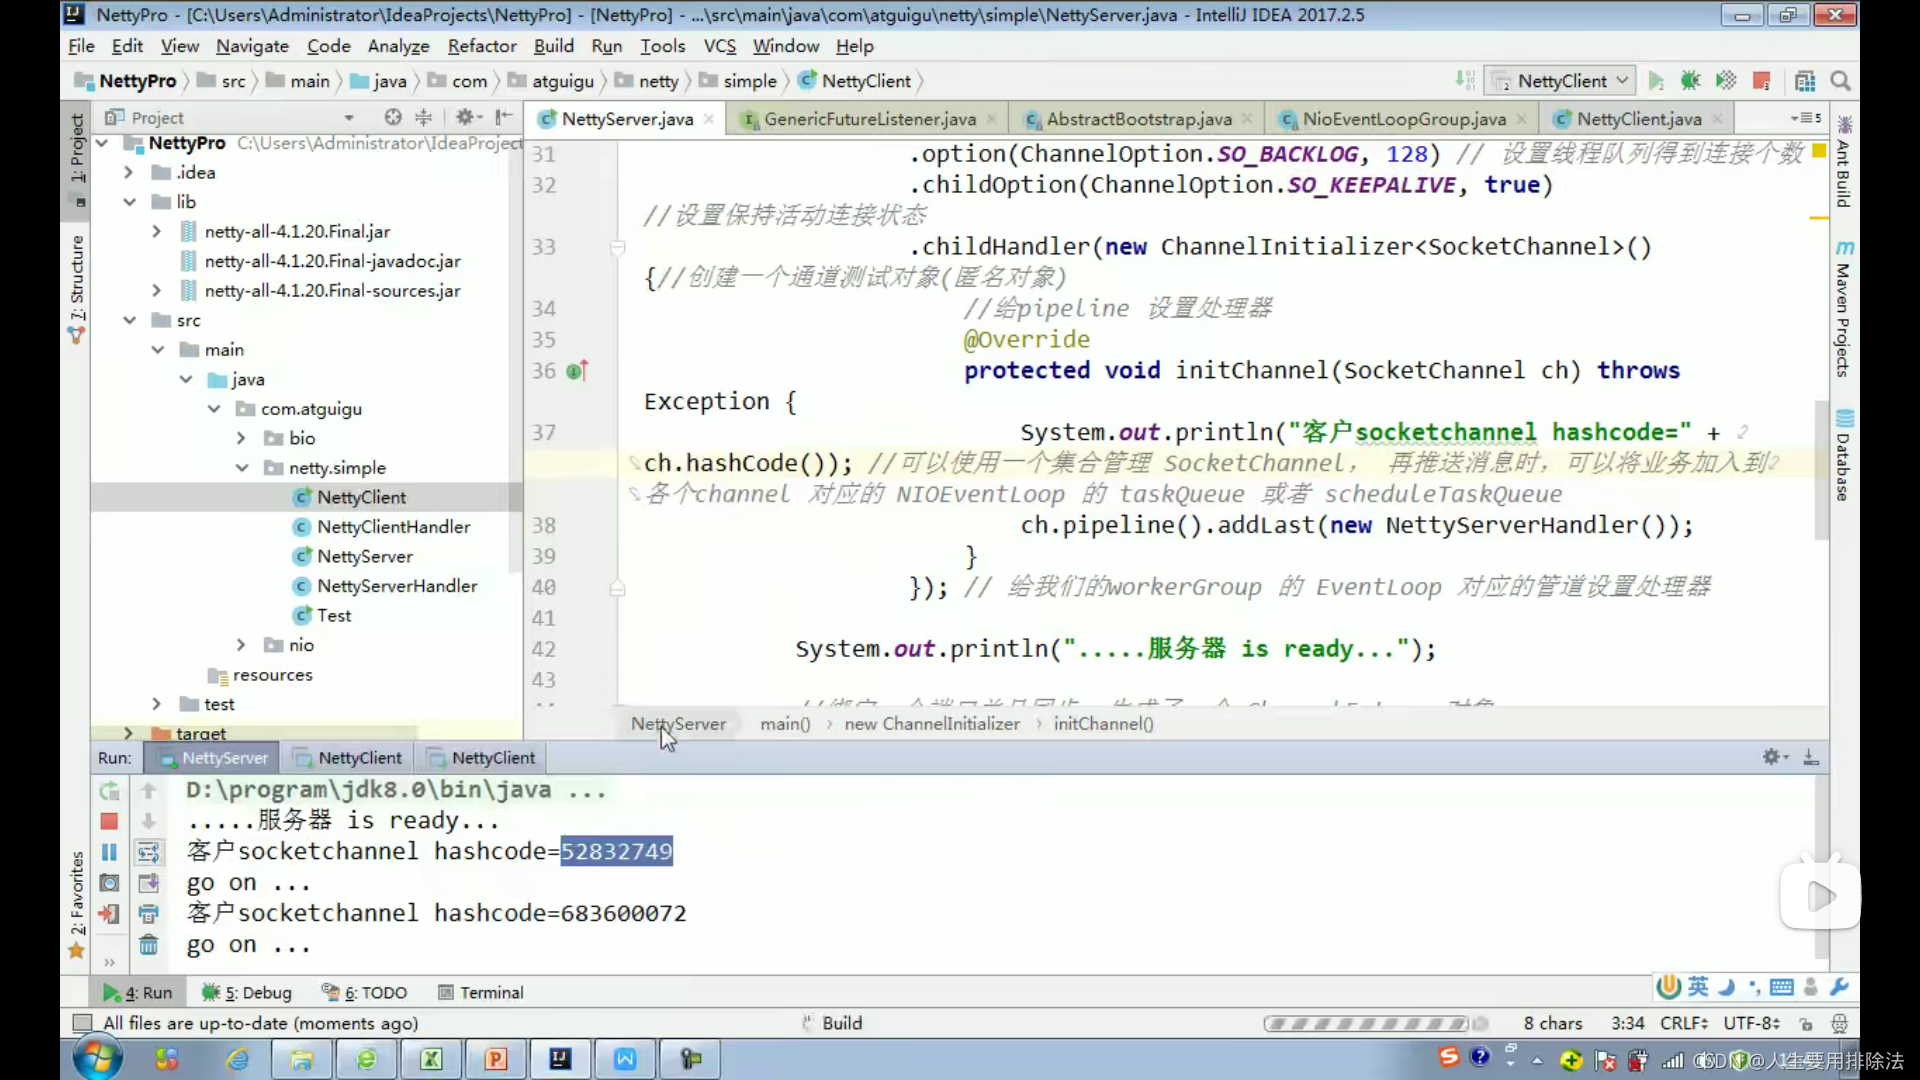Toggle tool window buttons in status bar corner
Image resolution: width=1920 pixels, height=1080 pixels.
pos(82,1023)
